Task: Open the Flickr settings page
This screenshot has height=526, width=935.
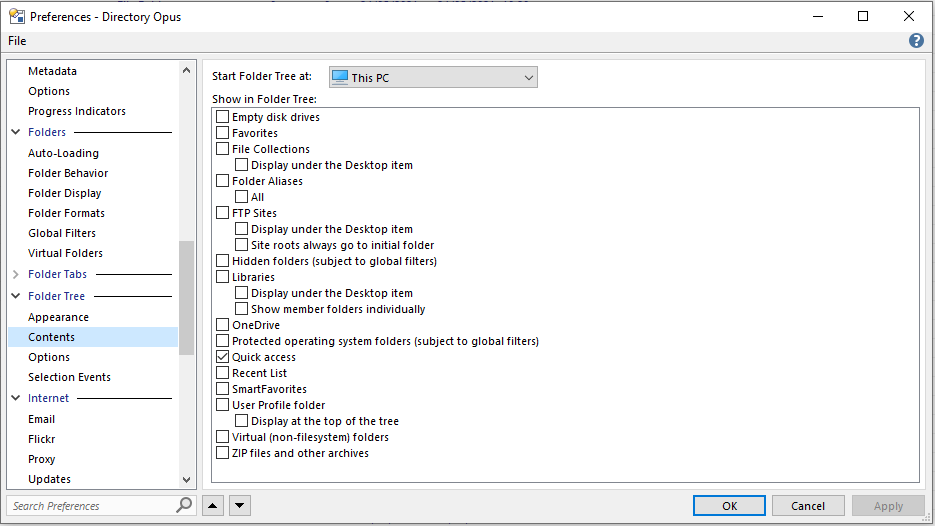Action: point(41,439)
